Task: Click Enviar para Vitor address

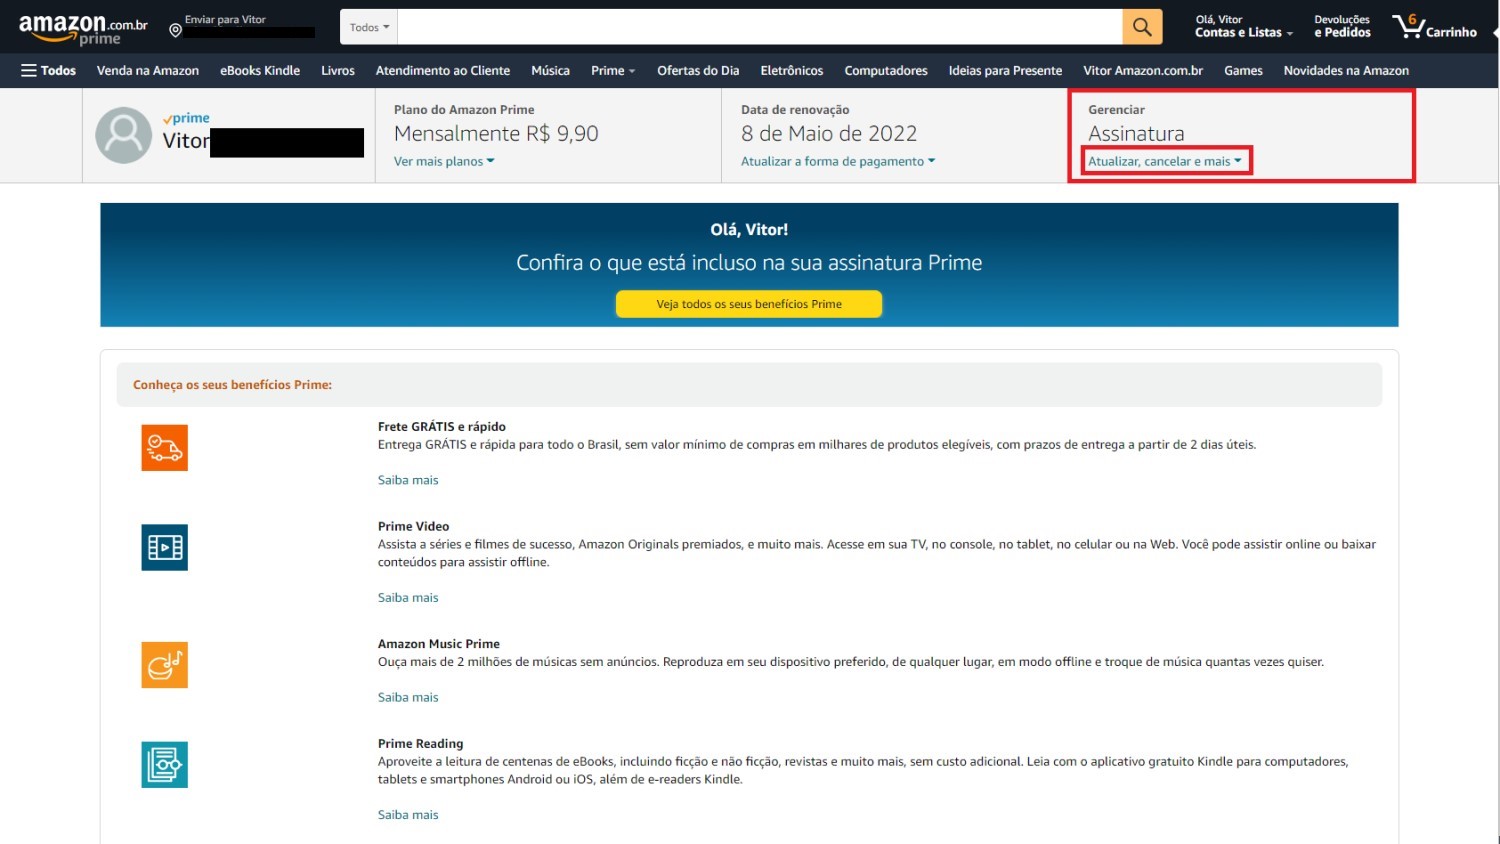Action: 242,26
